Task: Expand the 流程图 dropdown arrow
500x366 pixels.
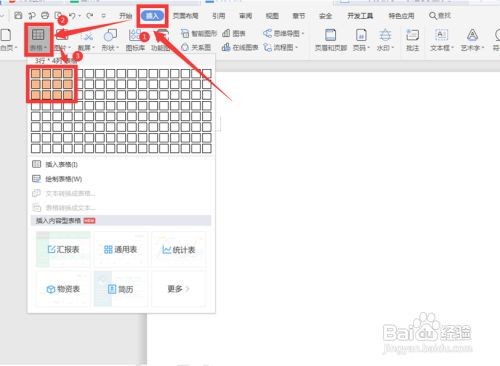Action: pyautogui.click(x=296, y=48)
